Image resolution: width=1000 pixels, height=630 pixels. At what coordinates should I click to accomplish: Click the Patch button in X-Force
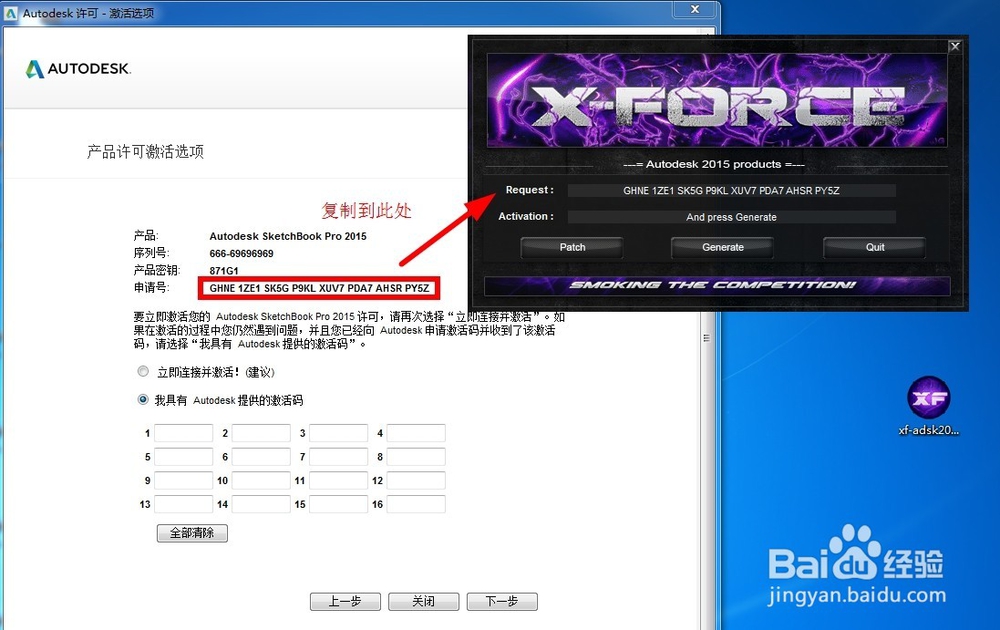tap(572, 247)
